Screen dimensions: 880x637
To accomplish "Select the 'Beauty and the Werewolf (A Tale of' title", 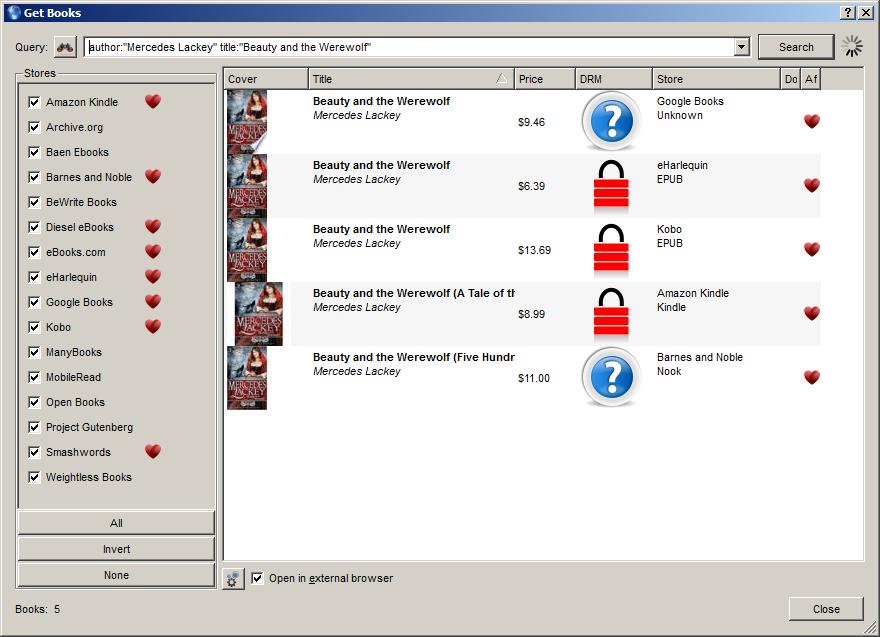I will 414,293.
